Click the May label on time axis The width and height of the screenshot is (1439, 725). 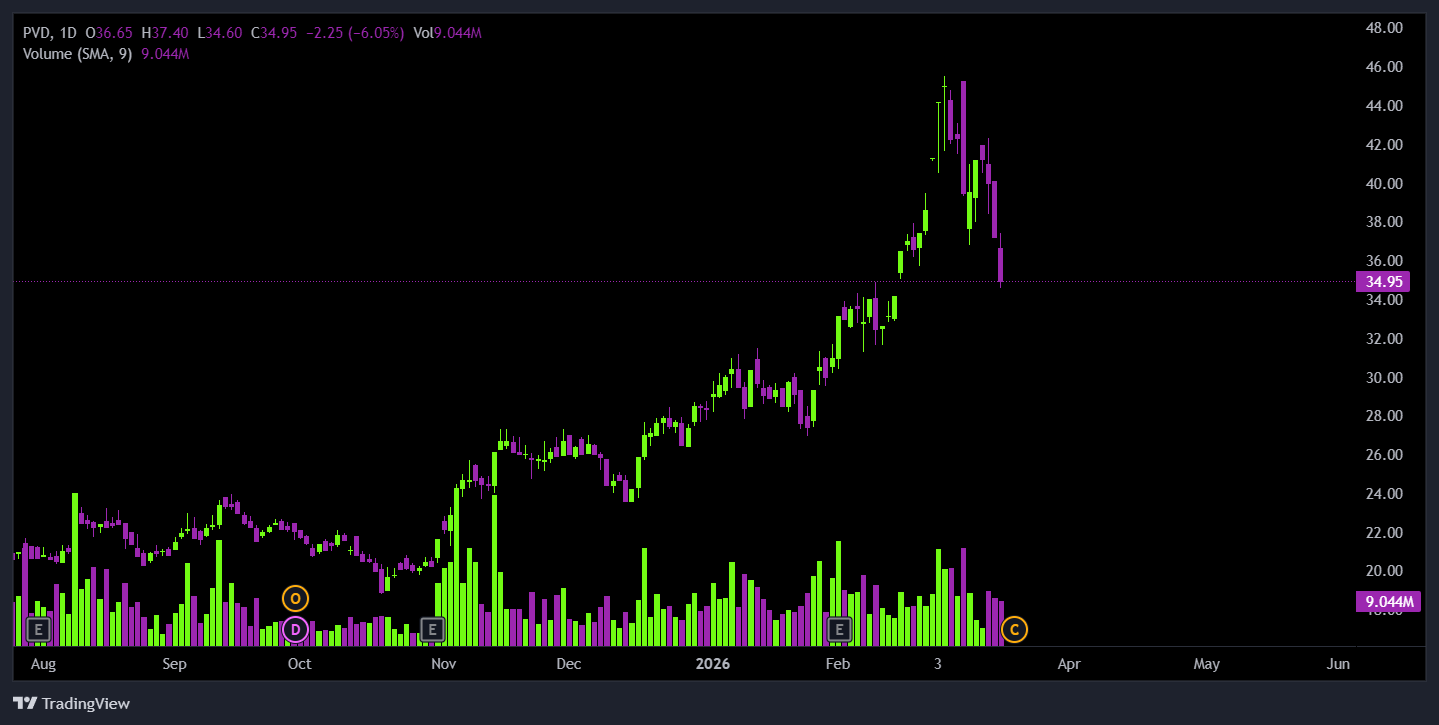(1206, 664)
